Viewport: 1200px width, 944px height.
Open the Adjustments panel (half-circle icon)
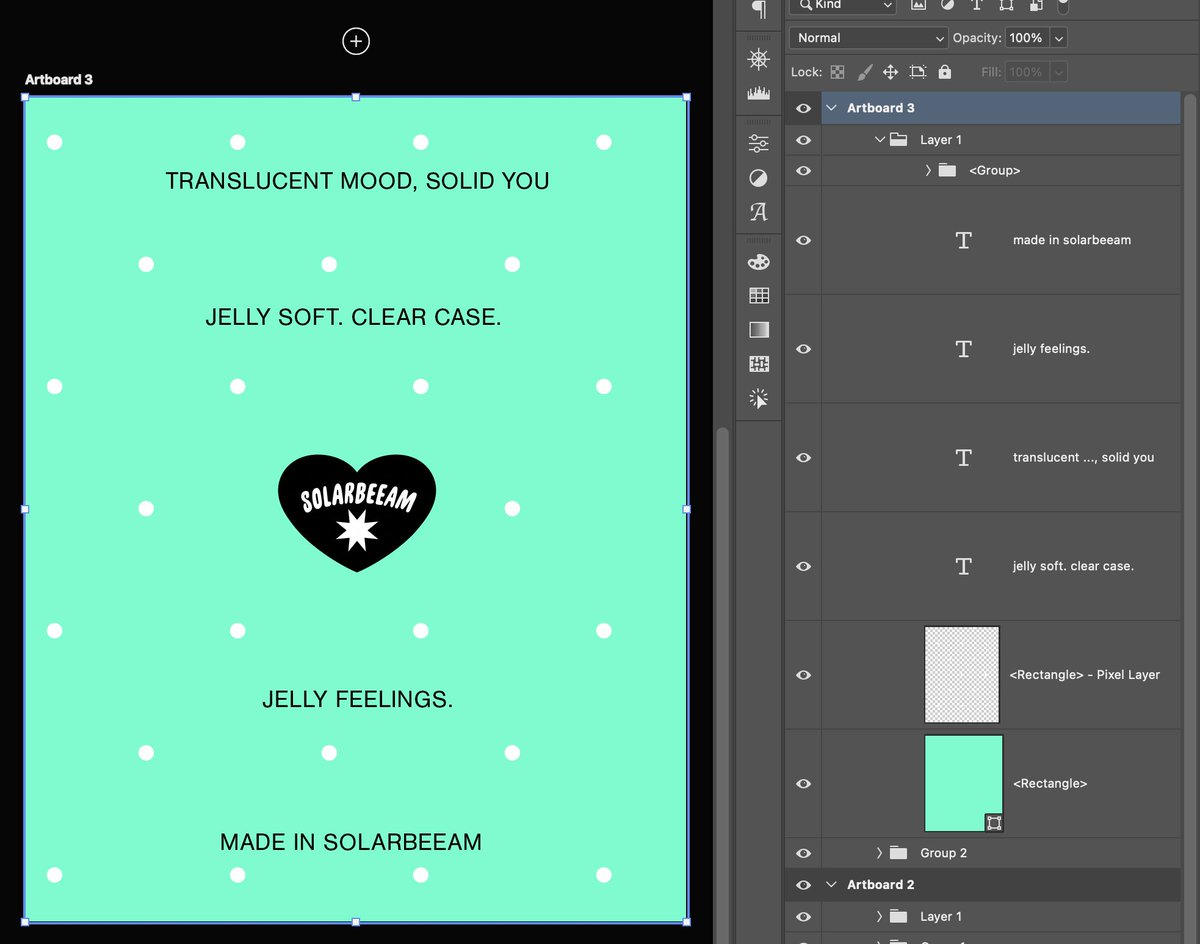tap(759, 178)
